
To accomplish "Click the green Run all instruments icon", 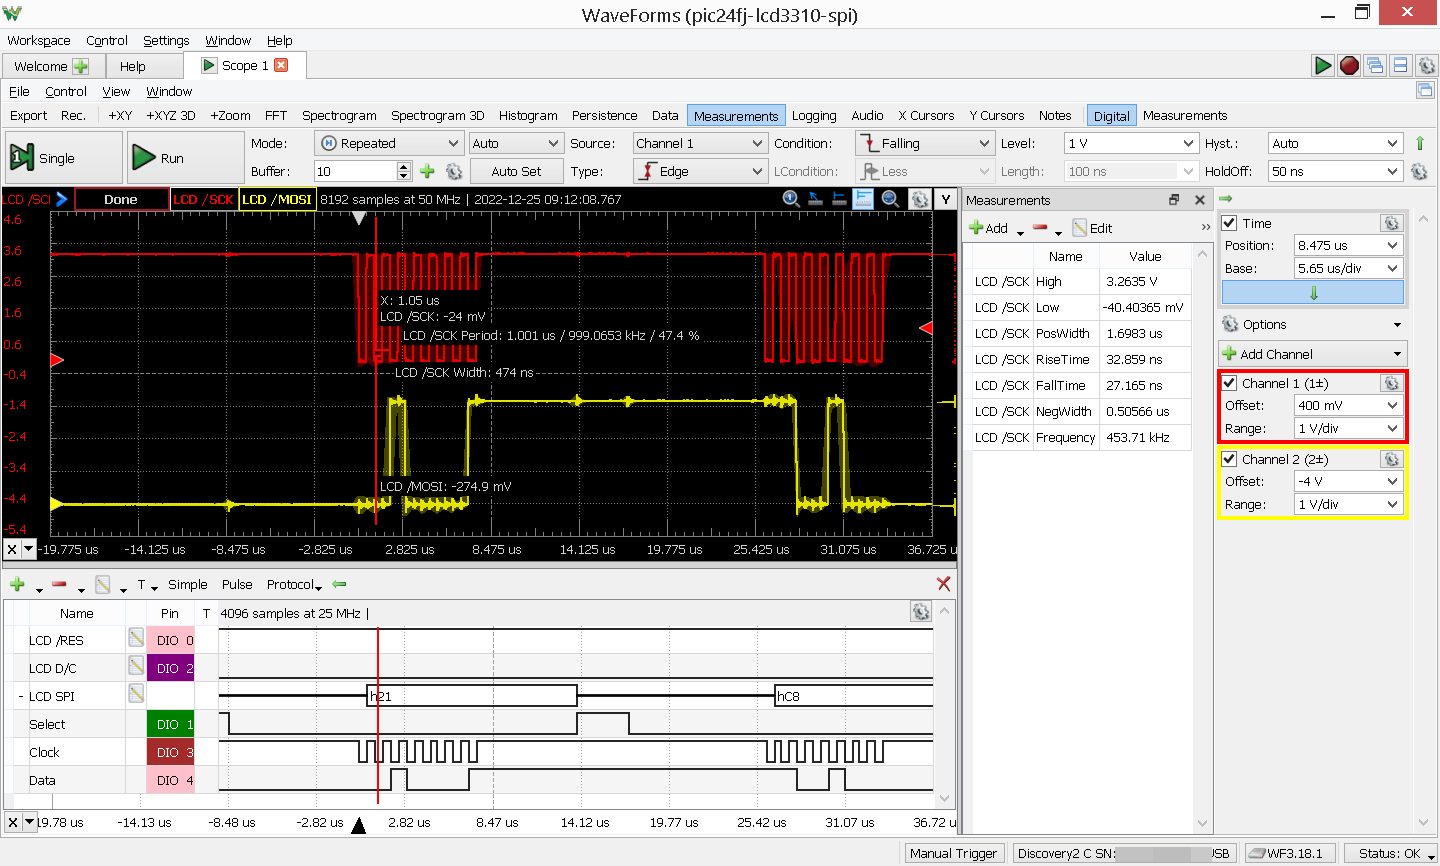I will tap(1322, 66).
